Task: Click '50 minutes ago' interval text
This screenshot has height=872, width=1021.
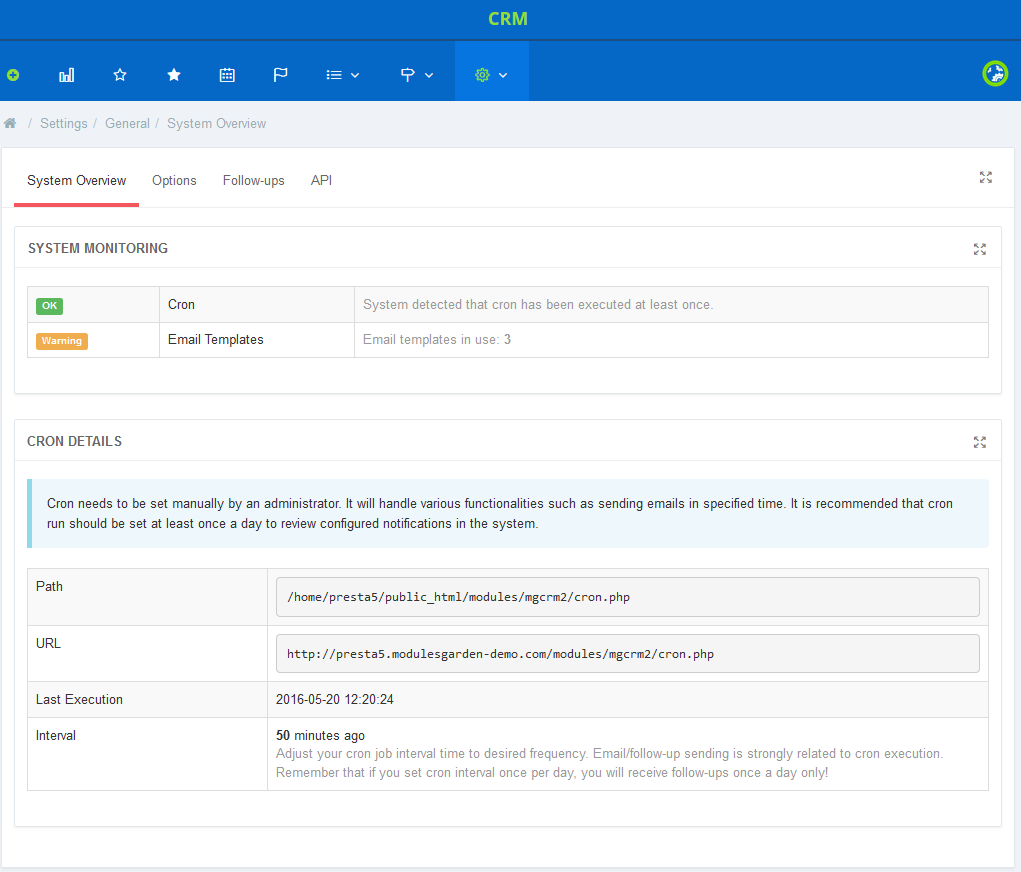Action: (x=320, y=735)
